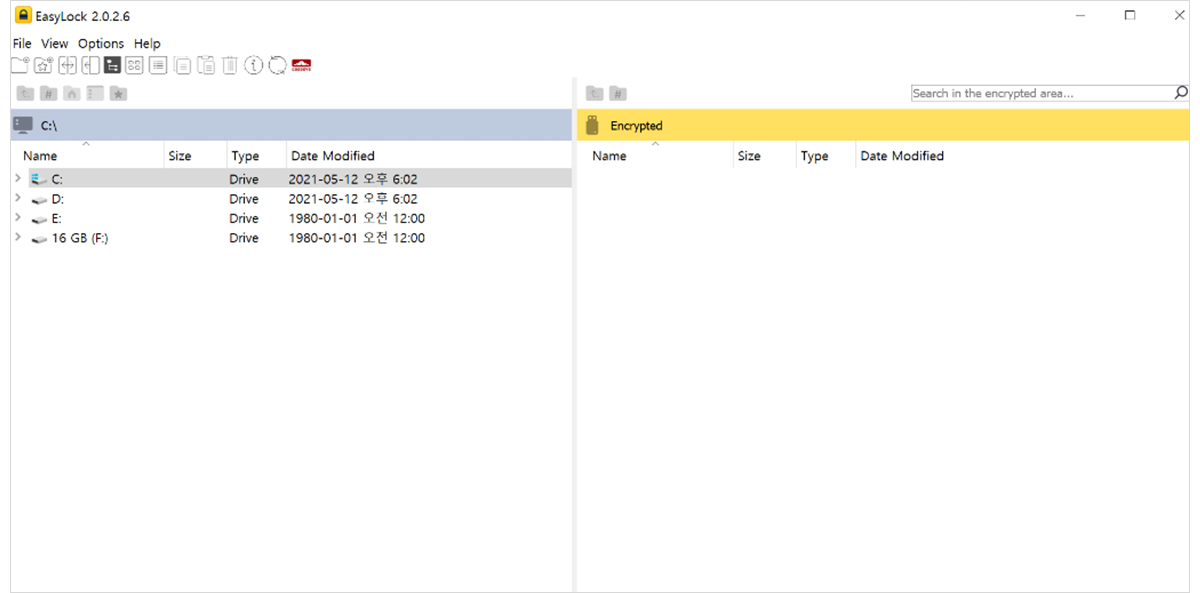This screenshot has height=593, width=1200.
Task: Open the View menu
Action: [x=55, y=43]
